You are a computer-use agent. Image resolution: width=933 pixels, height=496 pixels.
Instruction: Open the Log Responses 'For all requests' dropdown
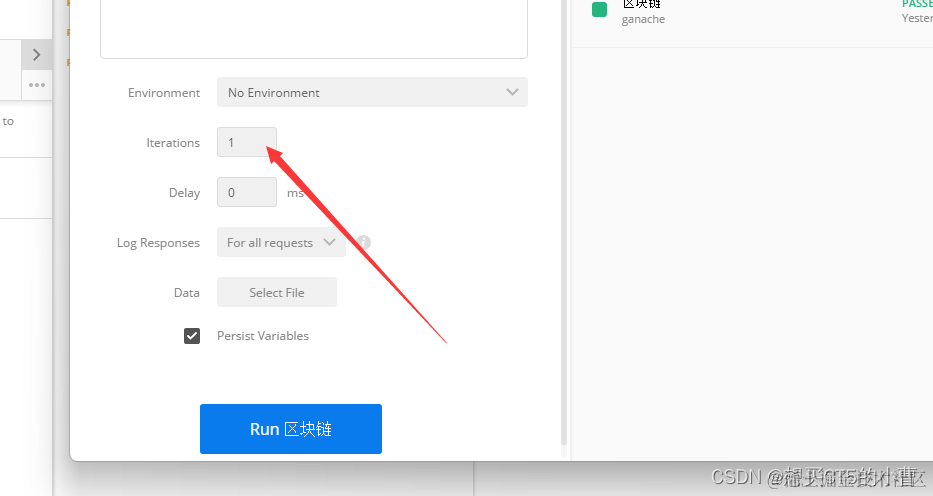click(x=281, y=242)
